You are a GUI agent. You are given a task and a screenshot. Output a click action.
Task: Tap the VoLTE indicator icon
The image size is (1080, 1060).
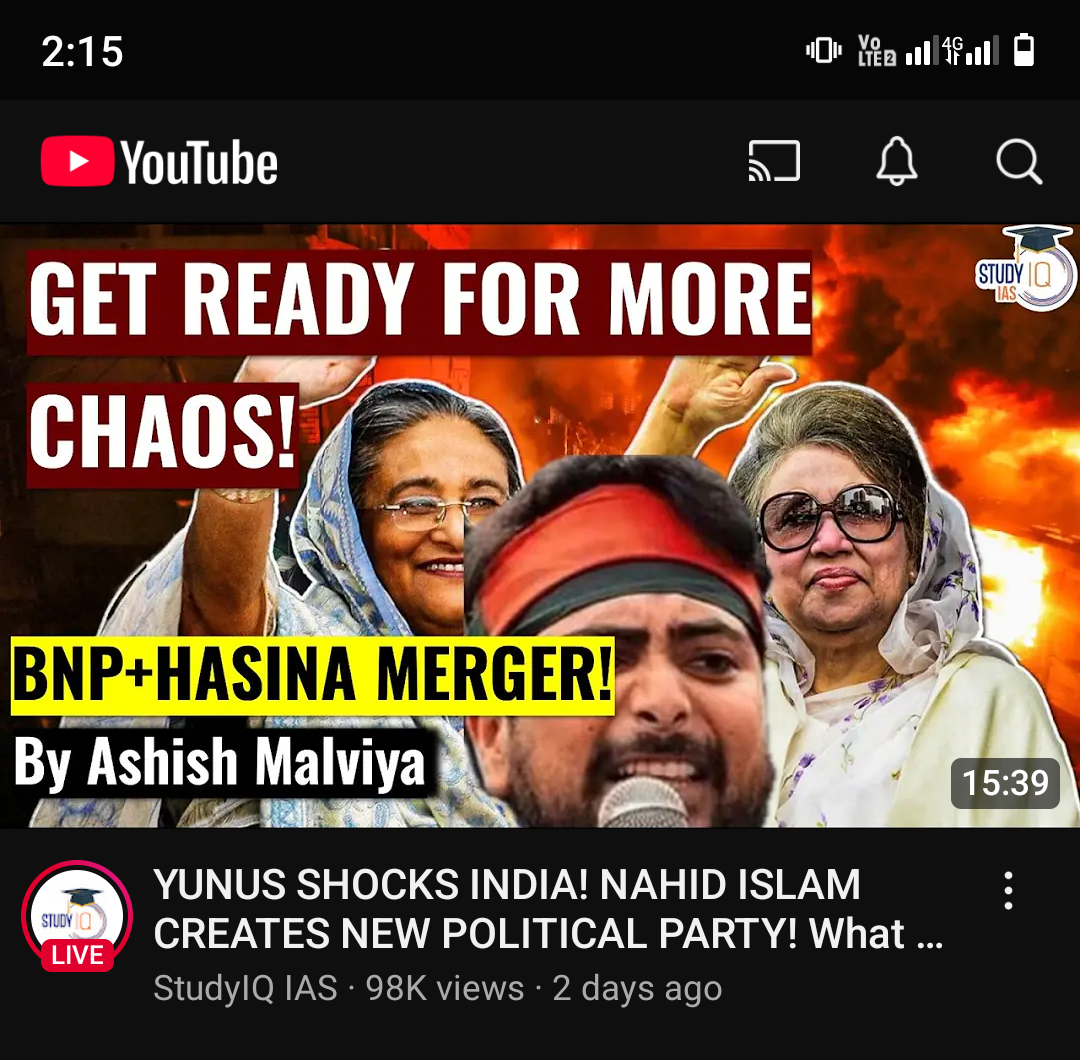tap(876, 51)
